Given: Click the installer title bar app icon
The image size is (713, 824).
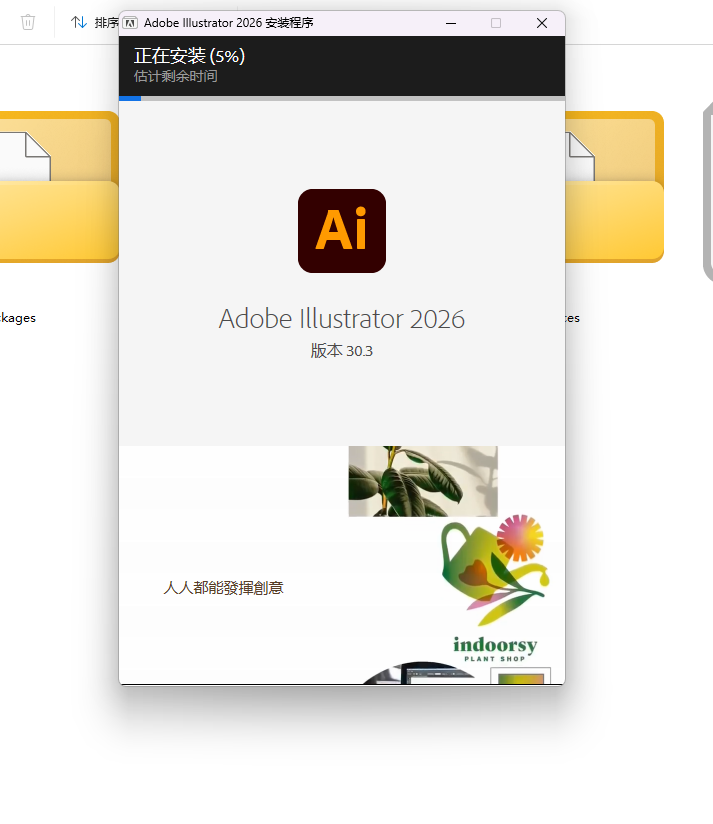Looking at the screenshot, I should point(130,23).
